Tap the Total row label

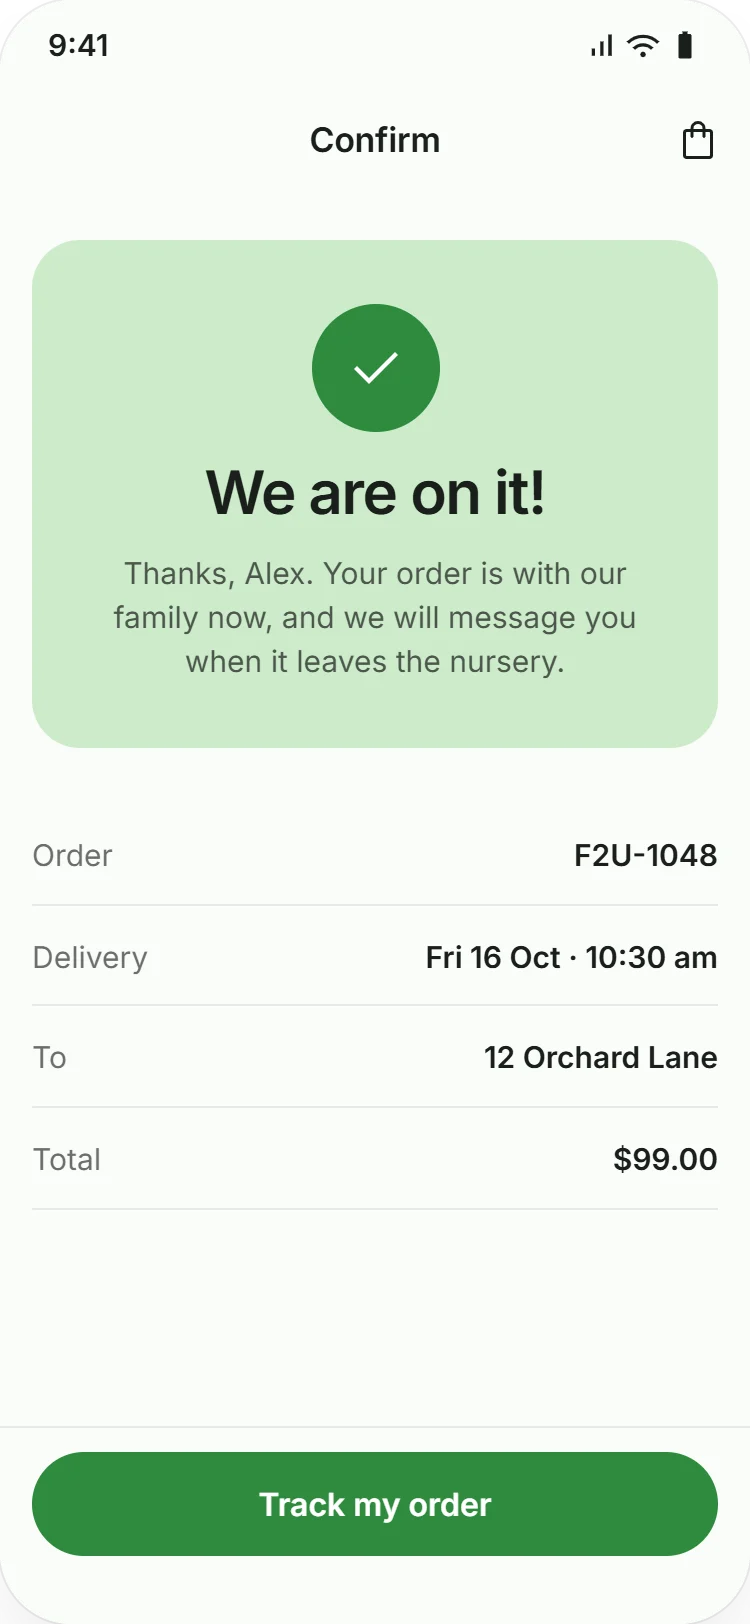tap(67, 1159)
